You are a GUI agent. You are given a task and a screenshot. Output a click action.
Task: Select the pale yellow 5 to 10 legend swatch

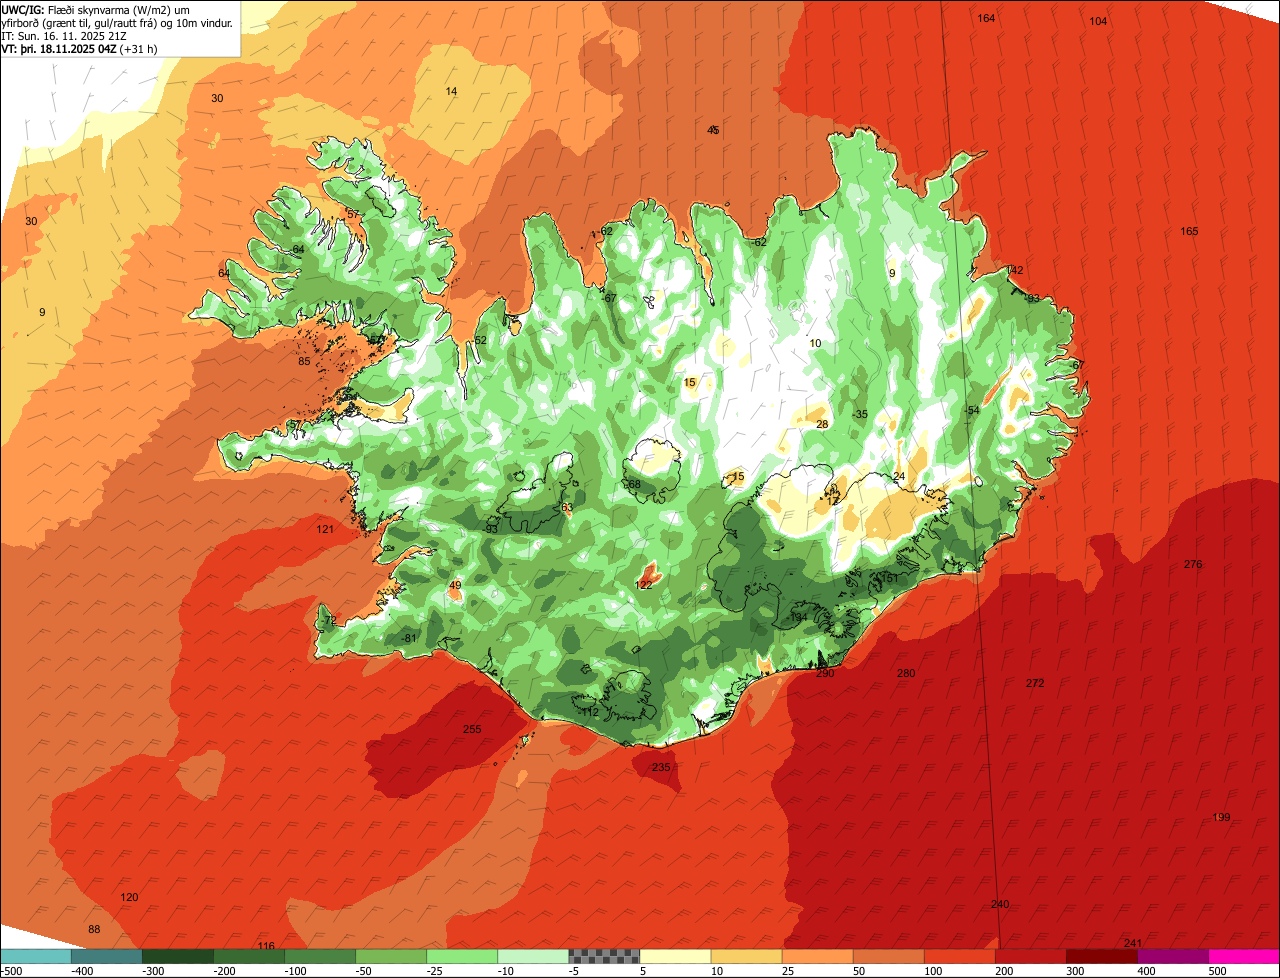tap(675, 956)
